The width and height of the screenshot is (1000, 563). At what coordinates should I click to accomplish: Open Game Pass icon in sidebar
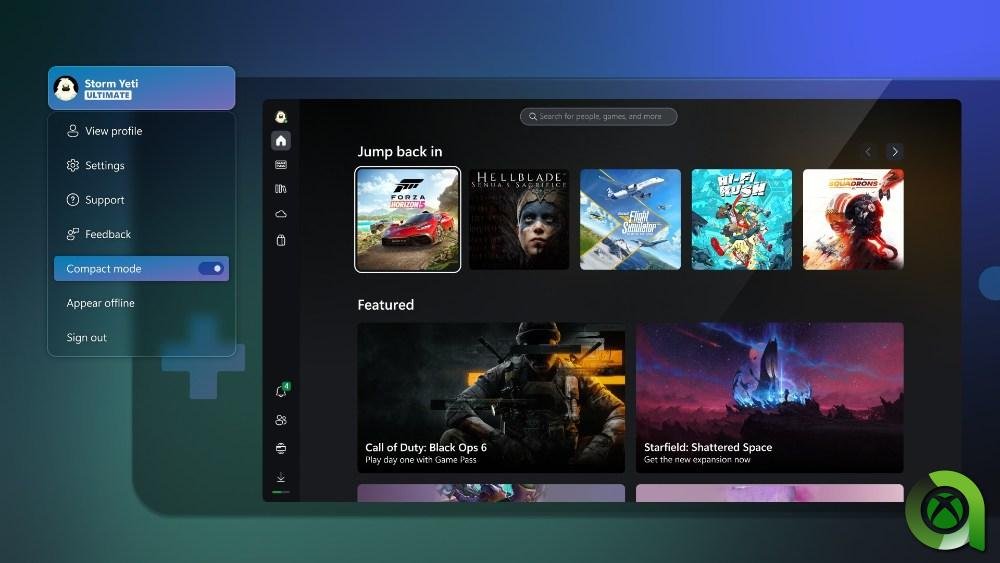tap(281, 165)
